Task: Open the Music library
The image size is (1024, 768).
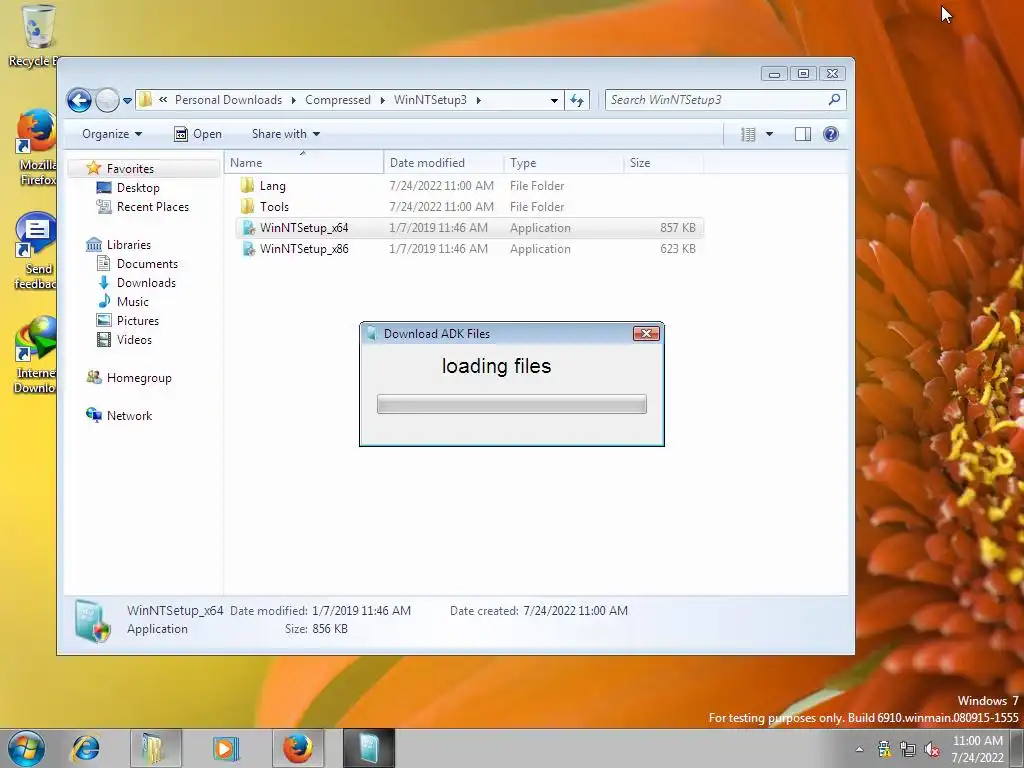Action: [x=133, y=301]
